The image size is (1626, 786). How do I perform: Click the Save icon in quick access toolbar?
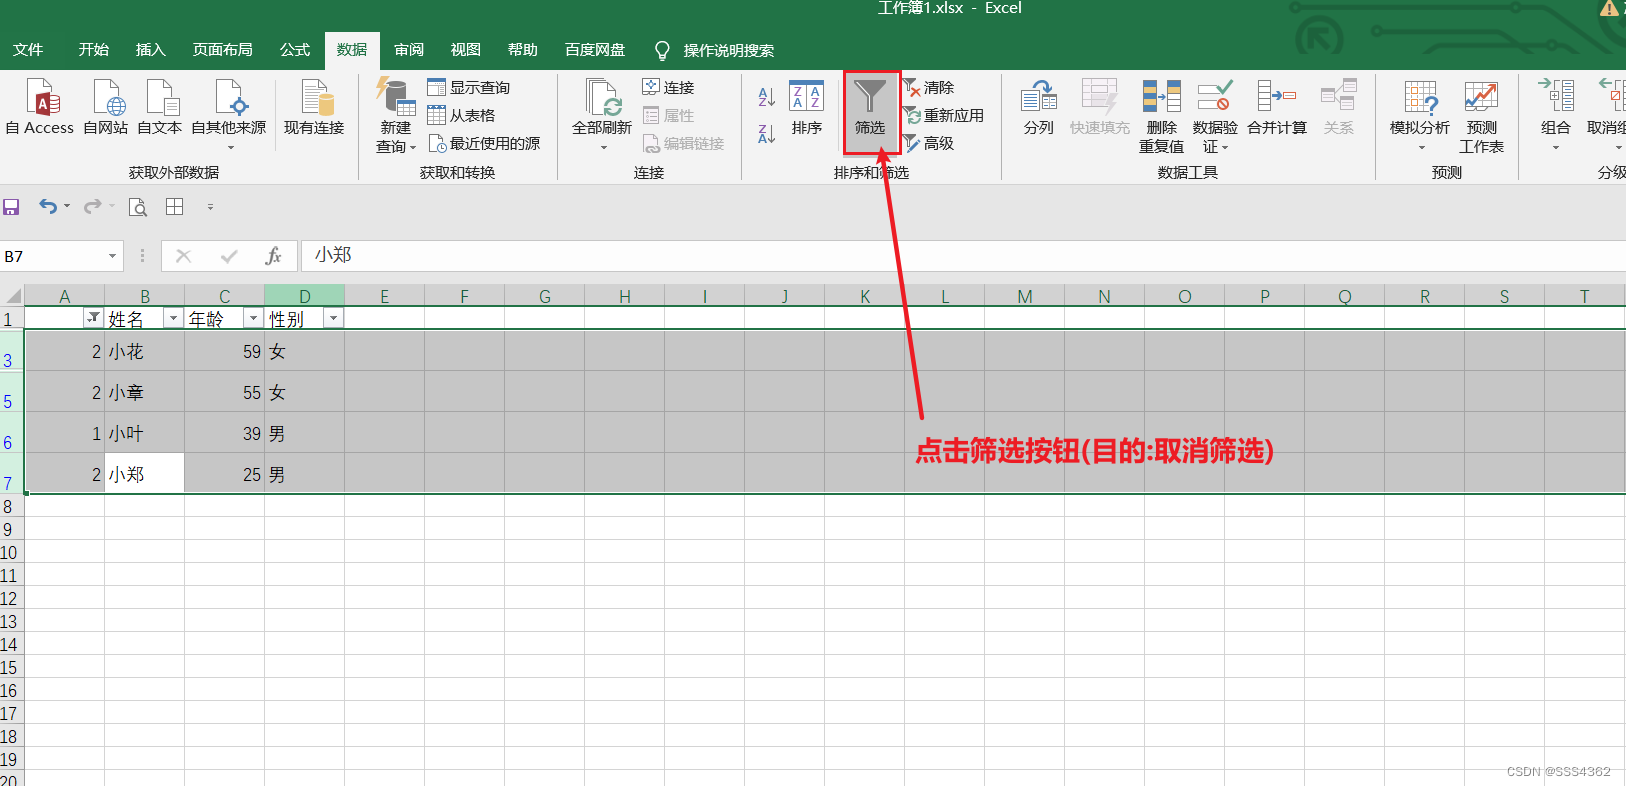pos(12,207)
